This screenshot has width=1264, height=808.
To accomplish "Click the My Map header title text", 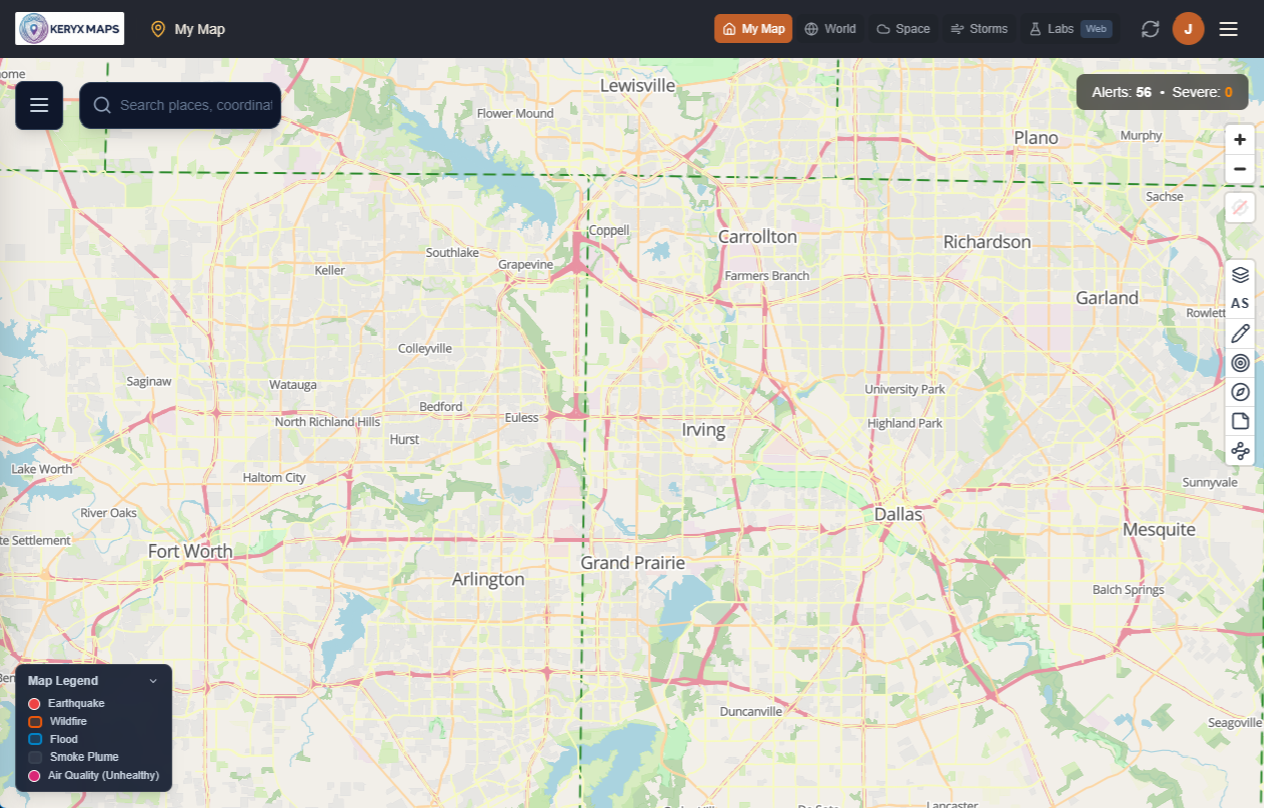I will point(200,29).
